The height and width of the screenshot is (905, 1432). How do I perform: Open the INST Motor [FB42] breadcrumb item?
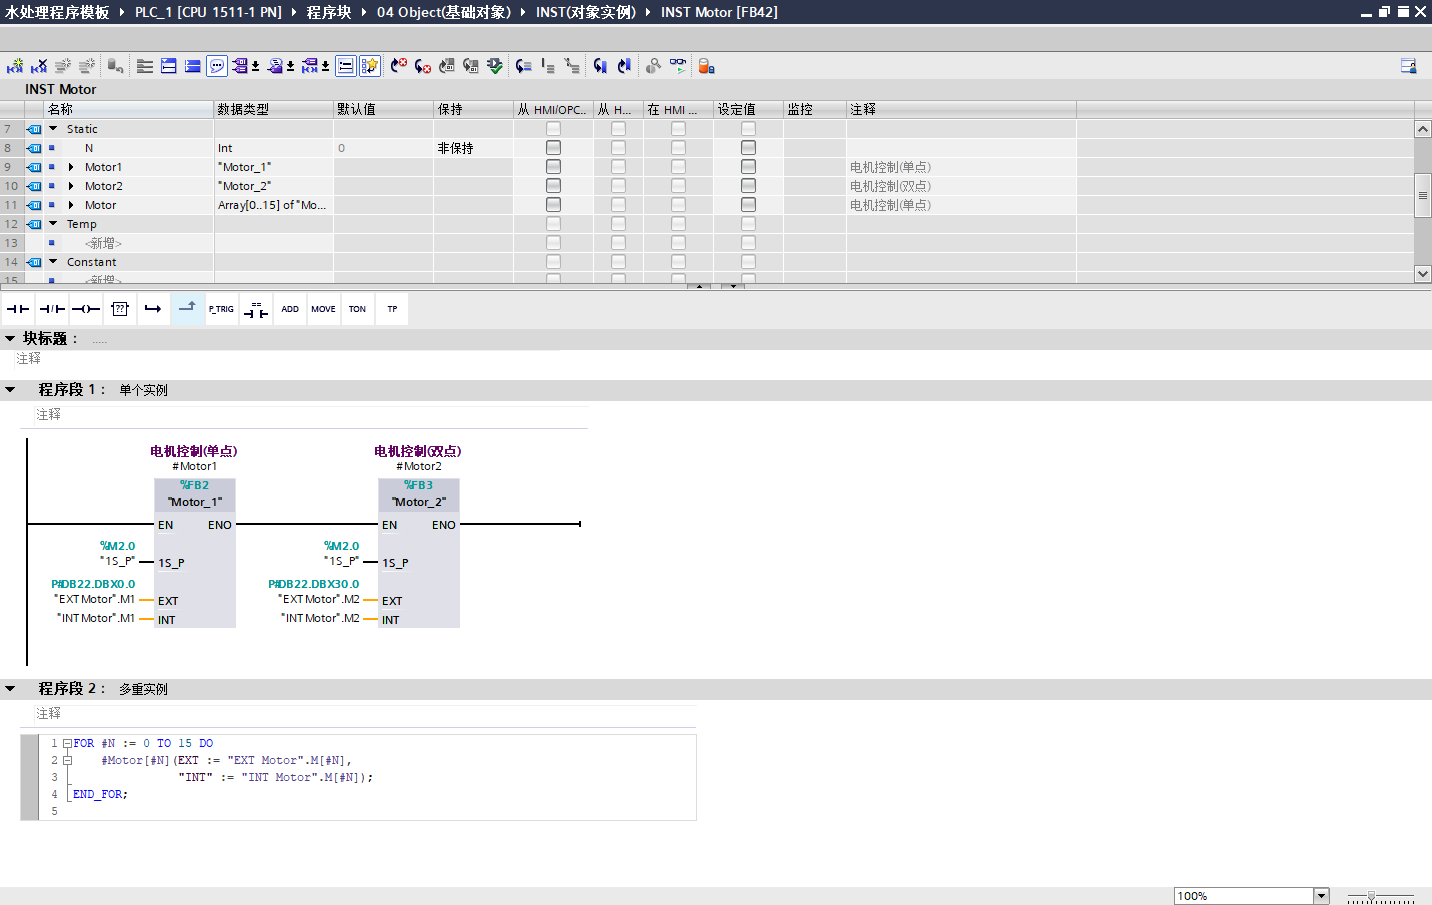[718, 12]
